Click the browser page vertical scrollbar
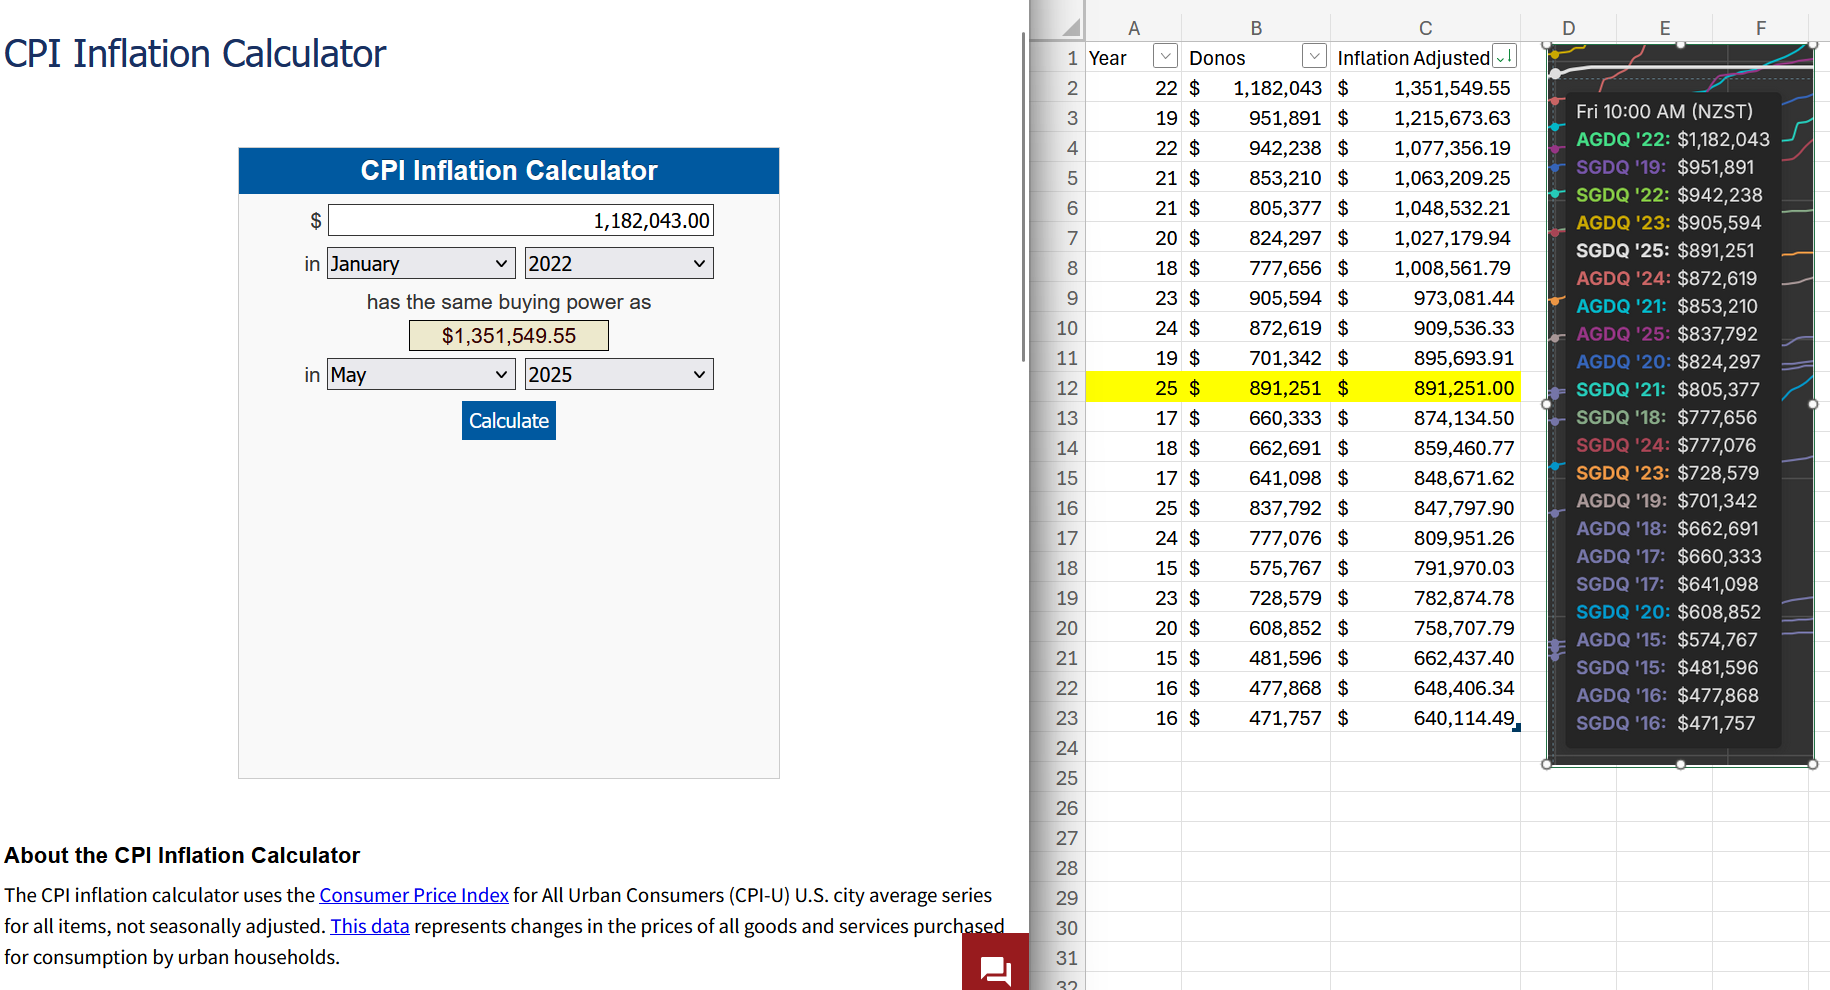This screenshot has width=1830, height=990. click(1023, 197)
